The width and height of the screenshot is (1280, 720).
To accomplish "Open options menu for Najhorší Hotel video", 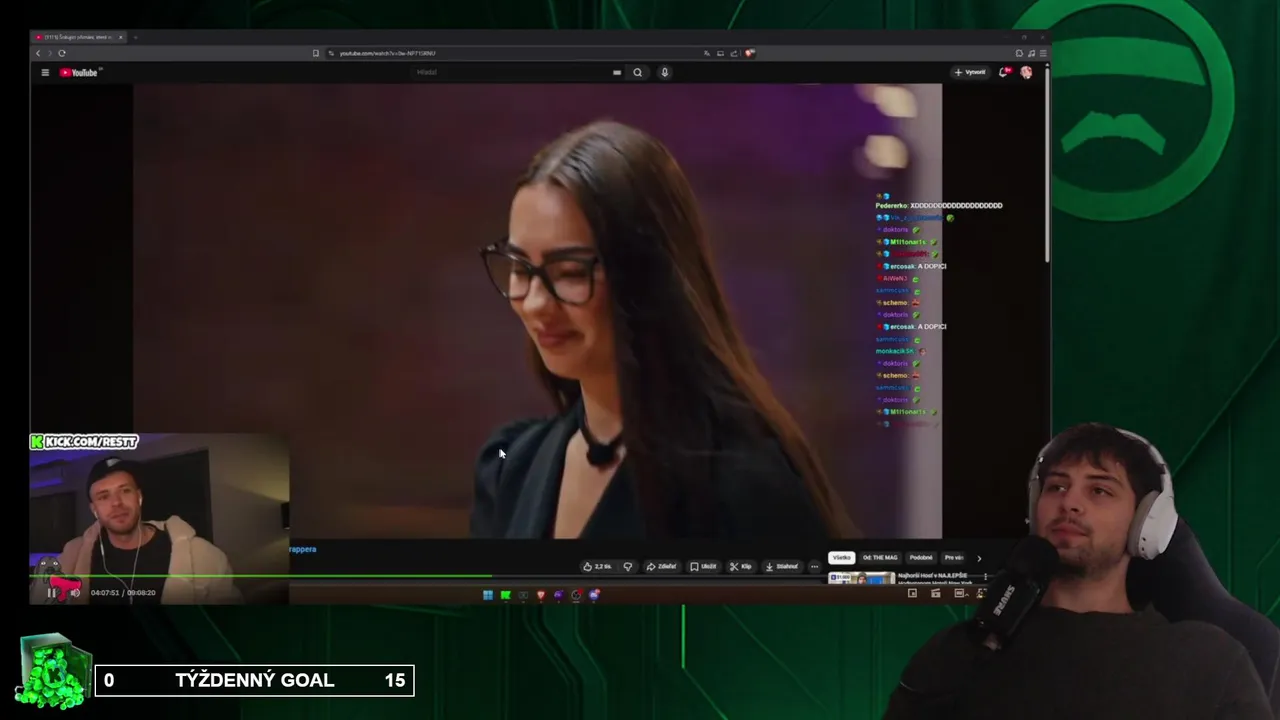I will click(x=985, y=576).
